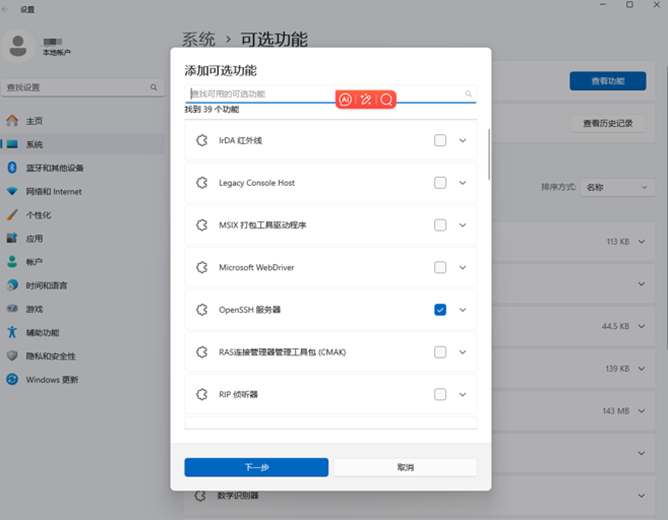Expand RAS连接管理器 (CMAK) details chevron
This screenshot has width=668, height=520.
click(x=463, y=352)
